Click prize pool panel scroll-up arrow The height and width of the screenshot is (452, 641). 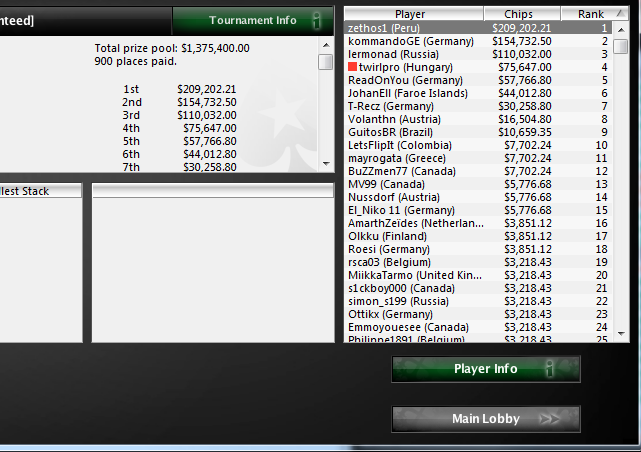pos(326,45)
